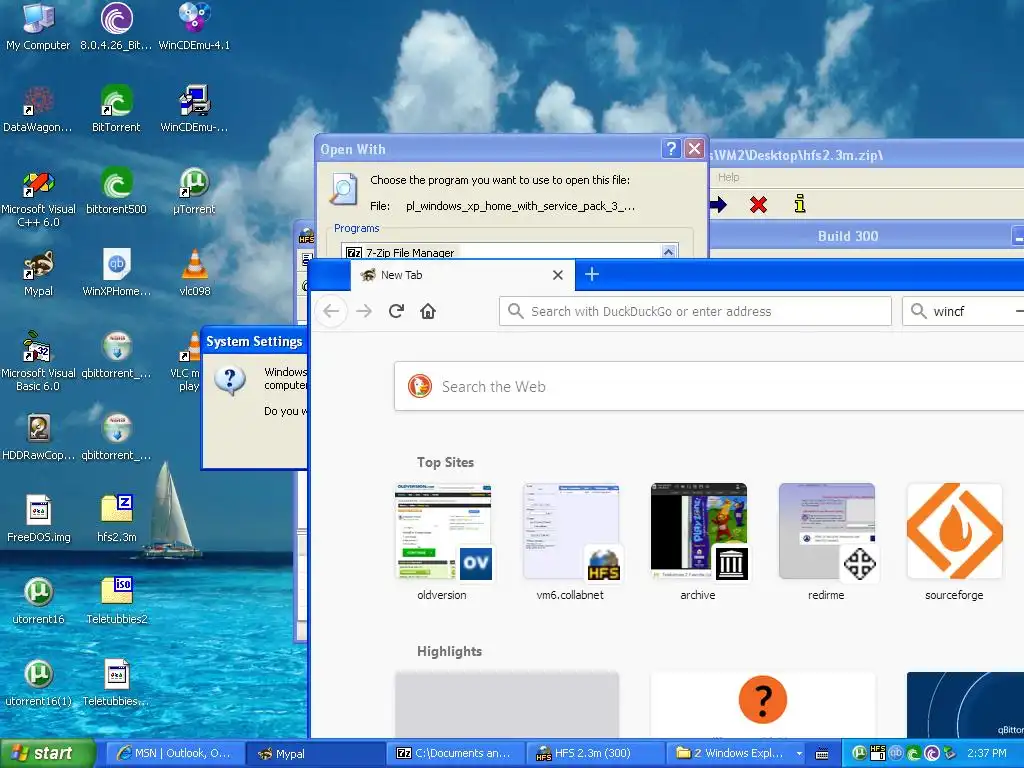Click the keyboard language bar icon
The width and height of the screenshot is (1024, 768).
822,754
